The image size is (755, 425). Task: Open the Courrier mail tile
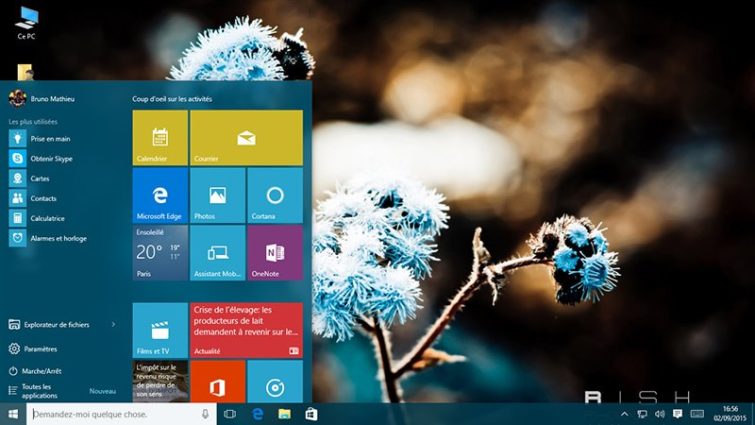(x=247, y=138)
